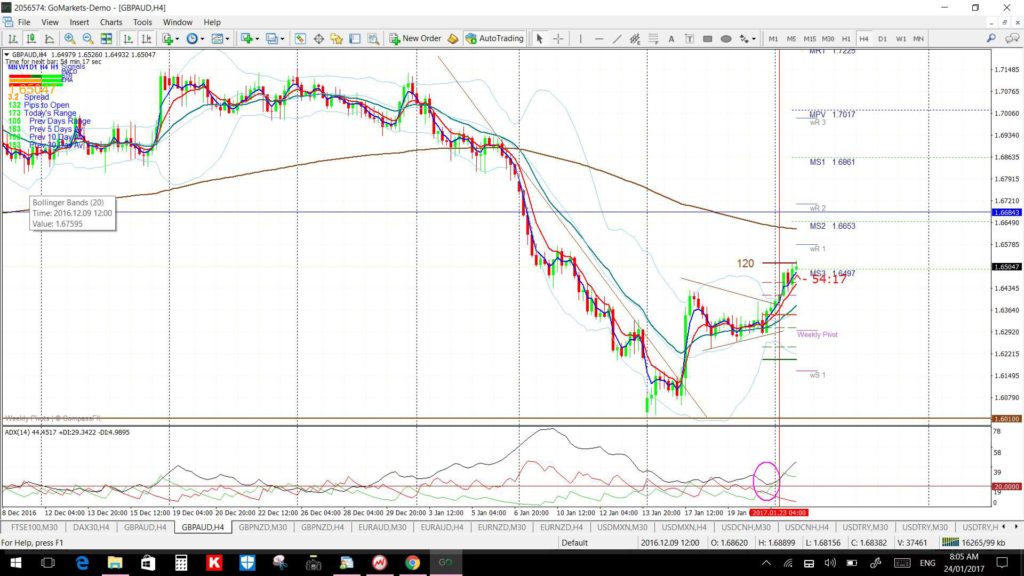Select the Fibonacci retracement tool
Image resolution: width=1024 pixels, height=576 pixels.
(x=652, y=39)
